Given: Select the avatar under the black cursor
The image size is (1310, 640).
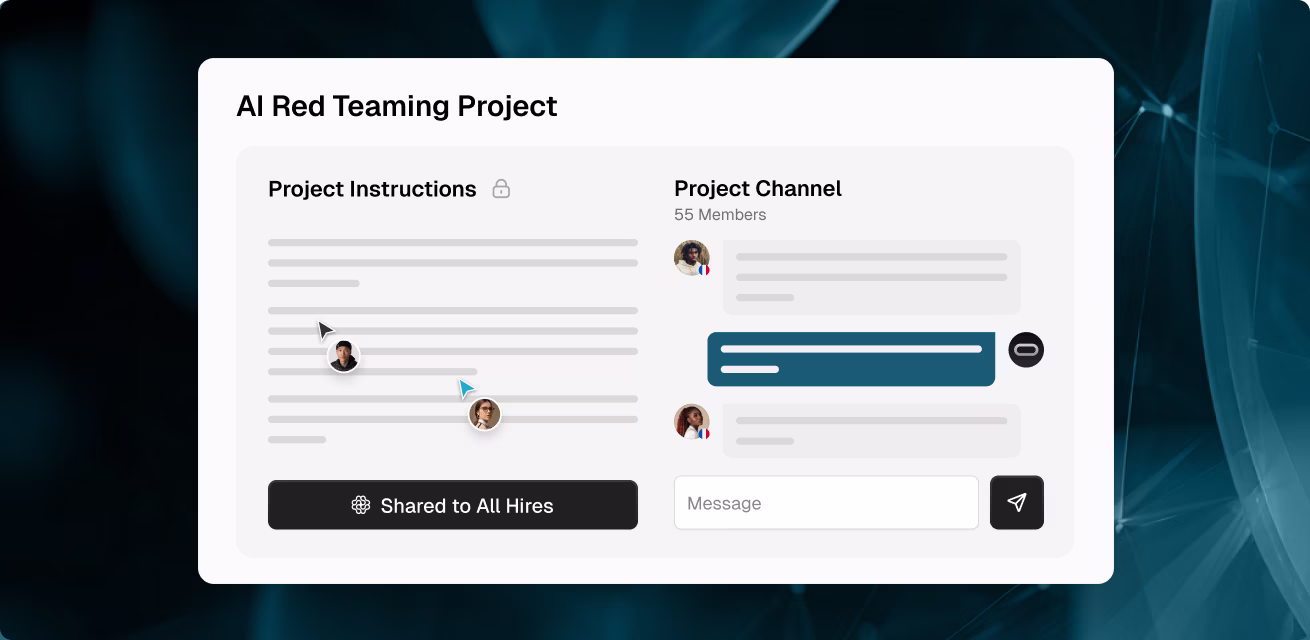Looking at the screenshot, I should tap(343, 356).
